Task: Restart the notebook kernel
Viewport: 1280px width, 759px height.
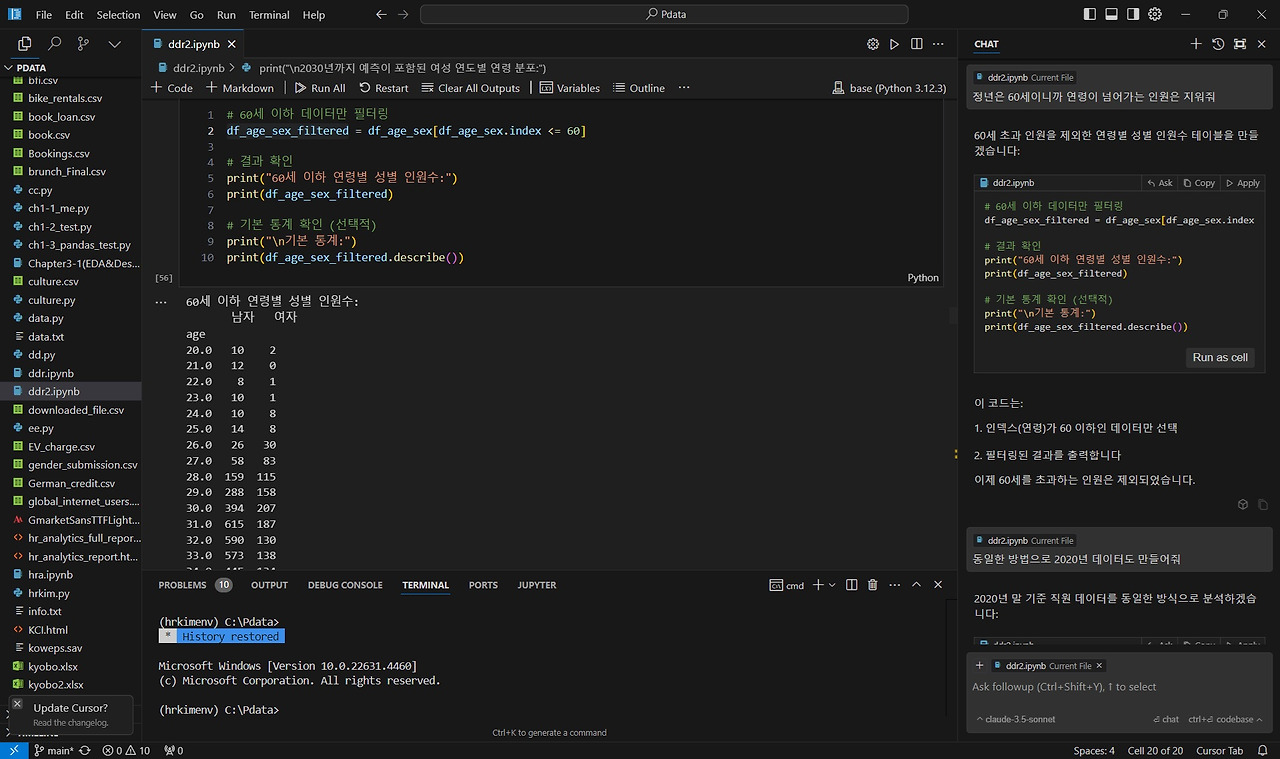Action: 384,88
